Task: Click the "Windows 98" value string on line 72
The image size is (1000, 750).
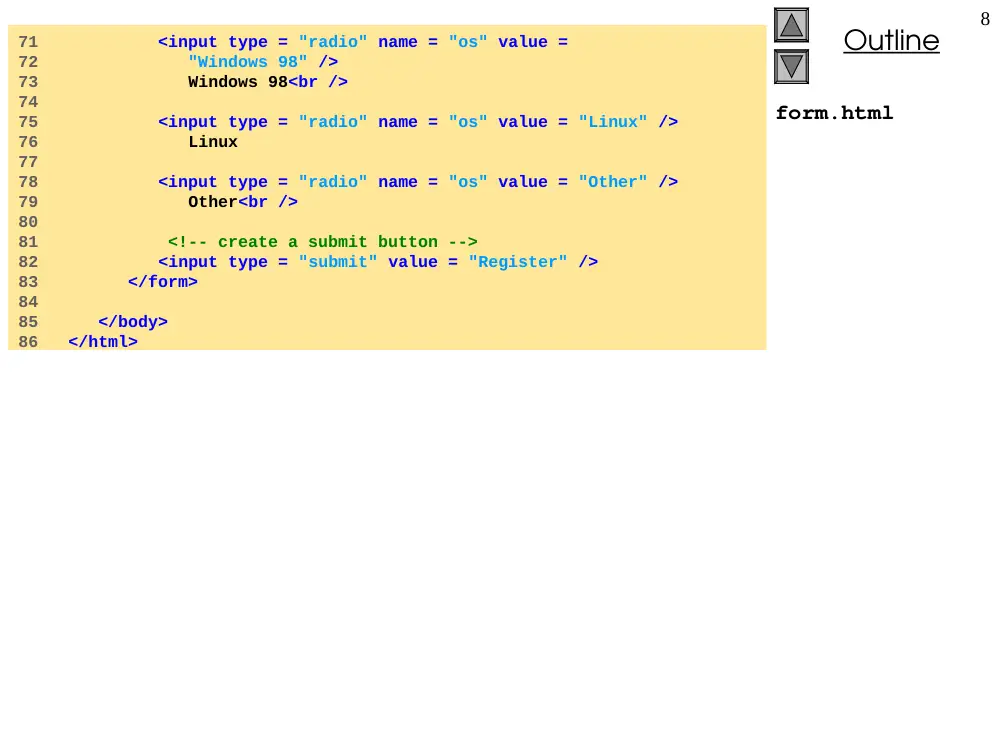Action: [247, 62]
